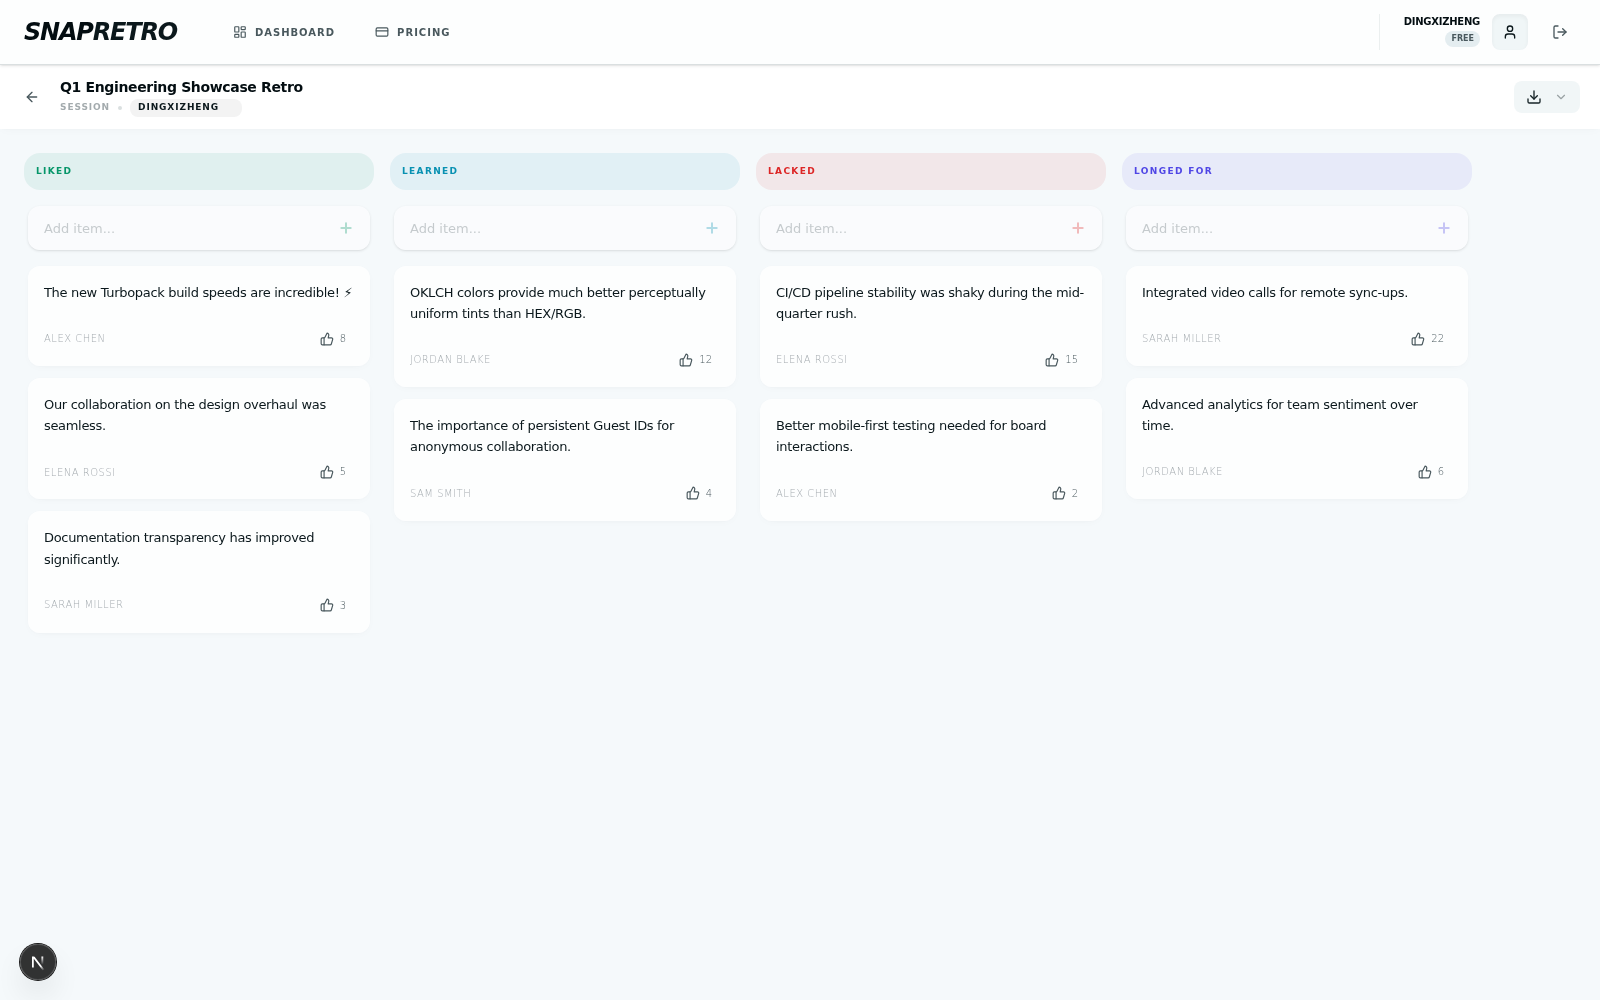Click the plus icon in Liked column
1600x1000 pixels.
tap(346, 228)
